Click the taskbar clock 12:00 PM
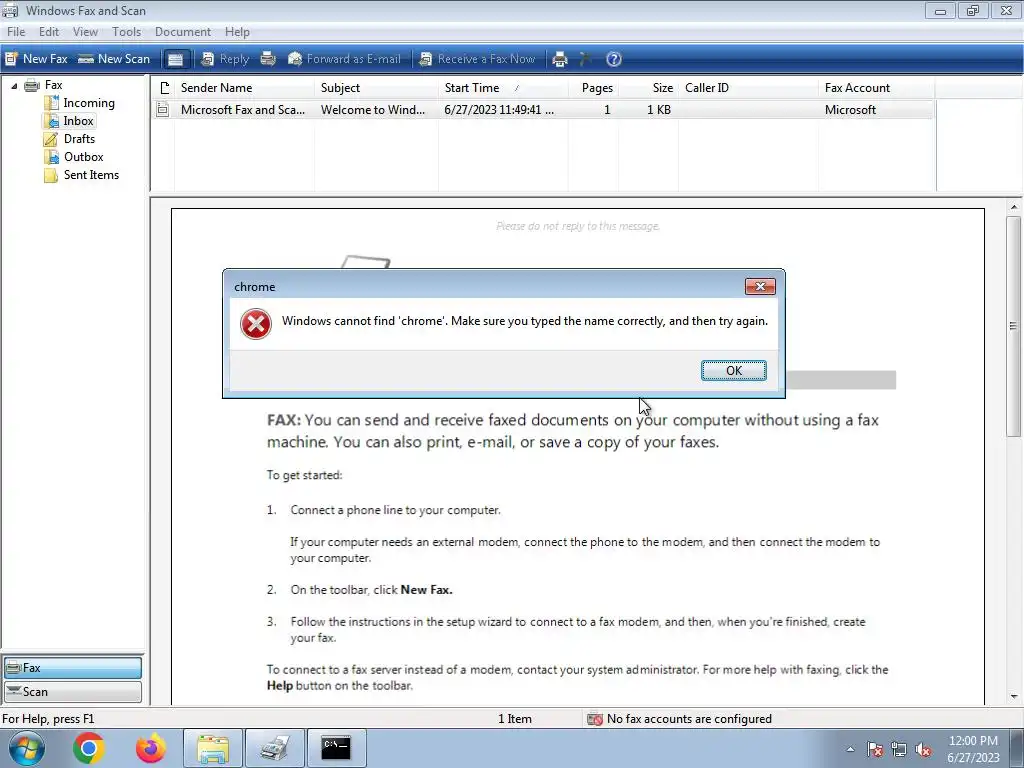 point(973,741)
